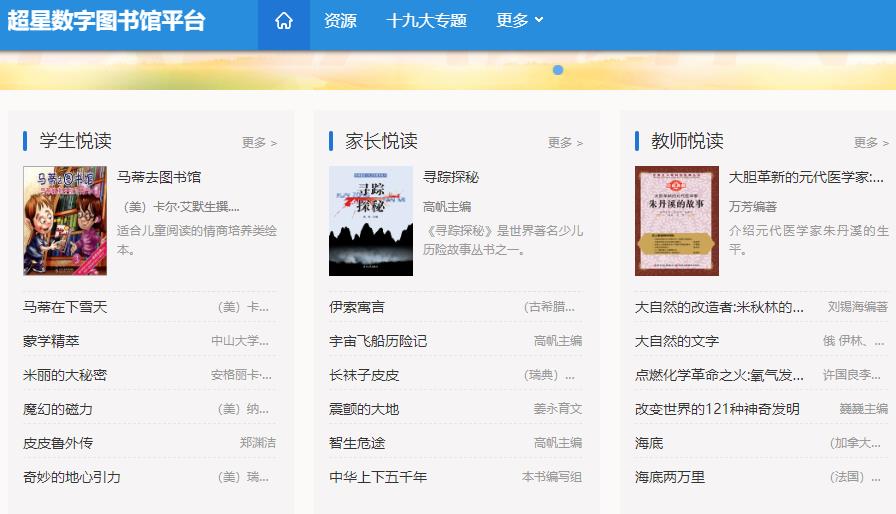Viewport: 896px width, 514px height.
Task: Click 更多 in the 家长悦读 section
Action: tap(565, 142)
